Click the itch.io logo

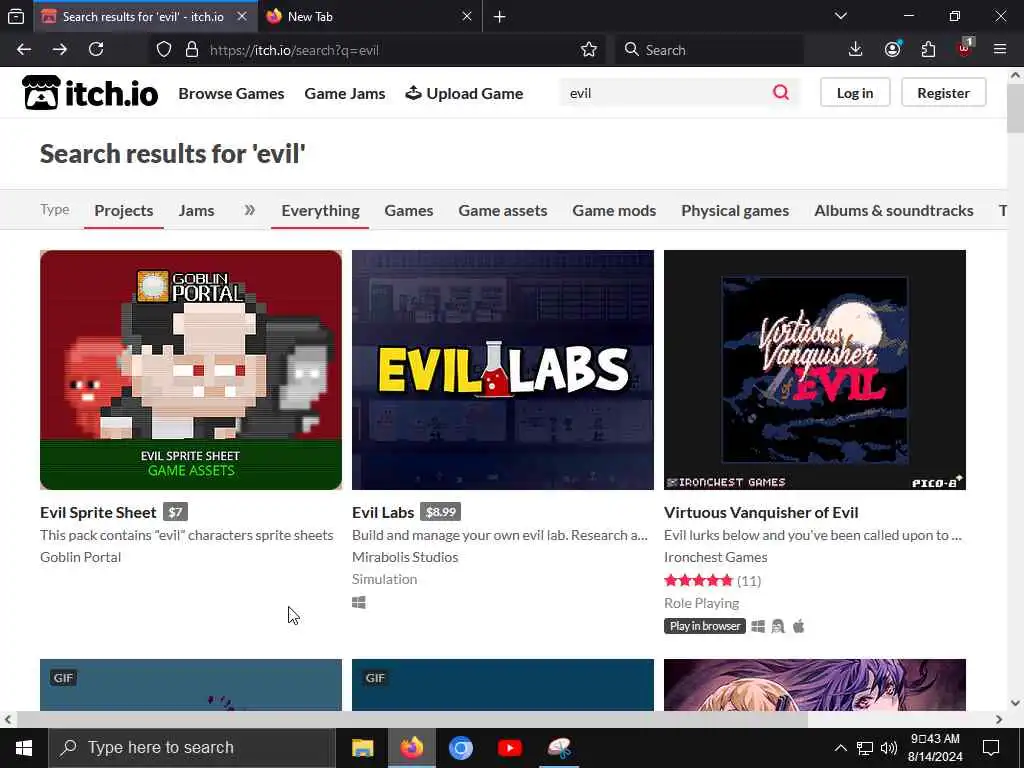pos(90,93)
